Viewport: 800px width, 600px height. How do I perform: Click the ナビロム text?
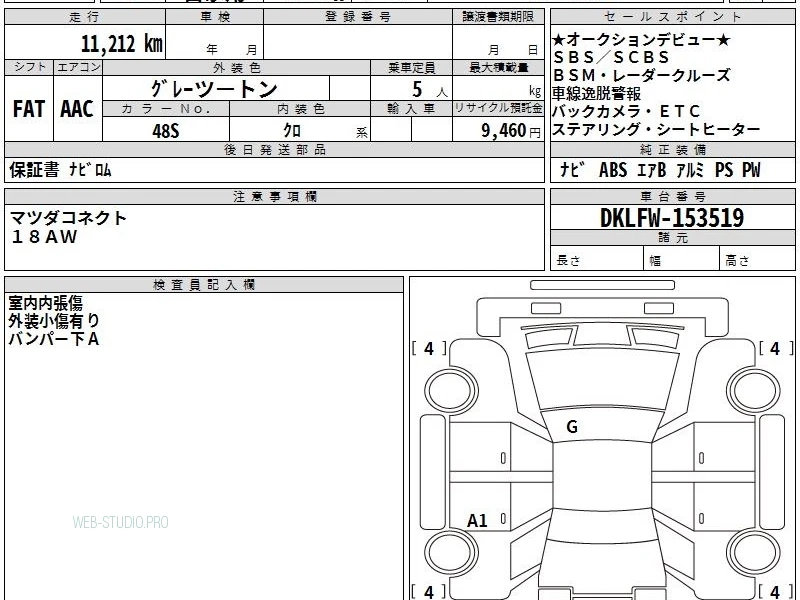90,169
